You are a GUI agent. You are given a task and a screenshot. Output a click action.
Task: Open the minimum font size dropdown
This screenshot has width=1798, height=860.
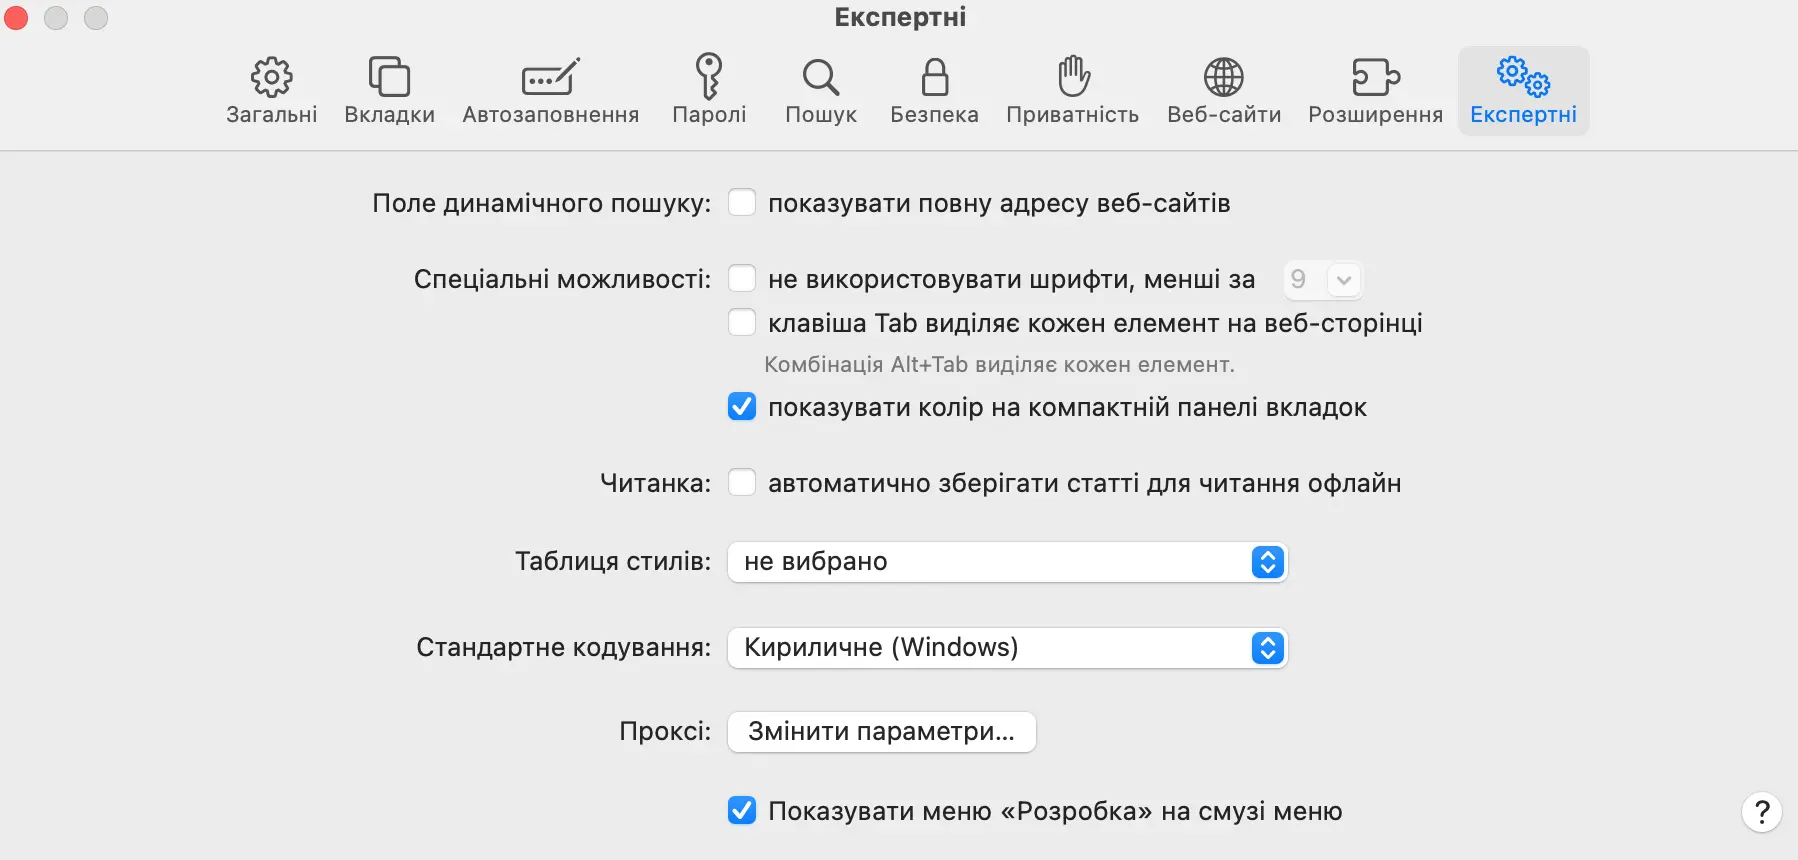[1322, 280]
